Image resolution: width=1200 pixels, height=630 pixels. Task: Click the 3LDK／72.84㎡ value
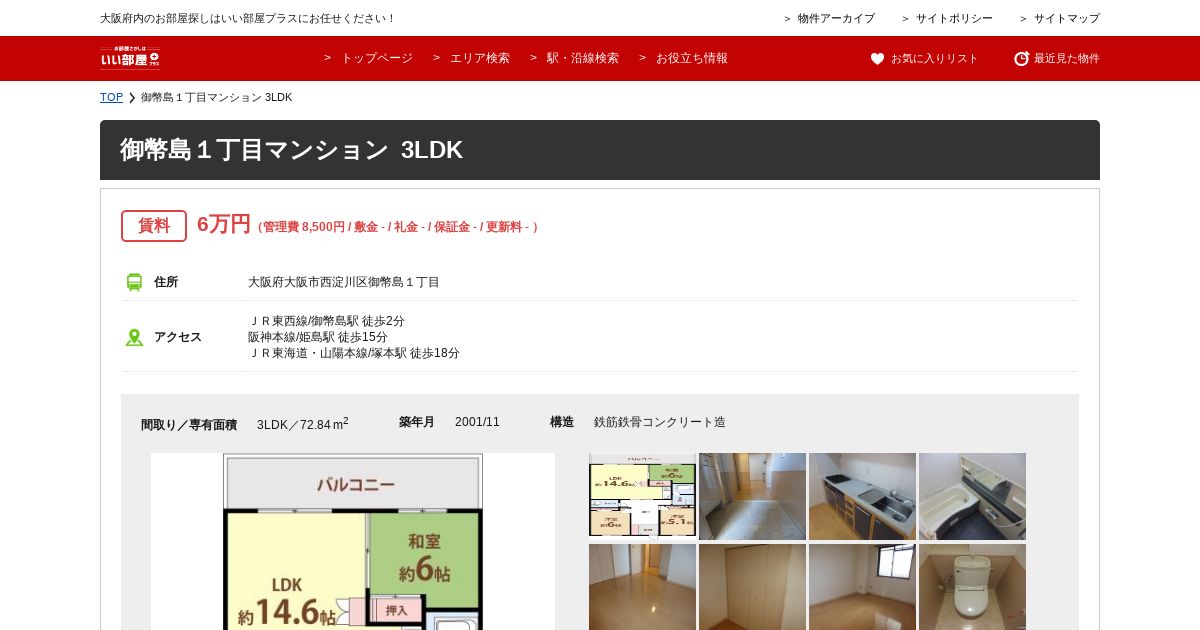tap(303, 424)
